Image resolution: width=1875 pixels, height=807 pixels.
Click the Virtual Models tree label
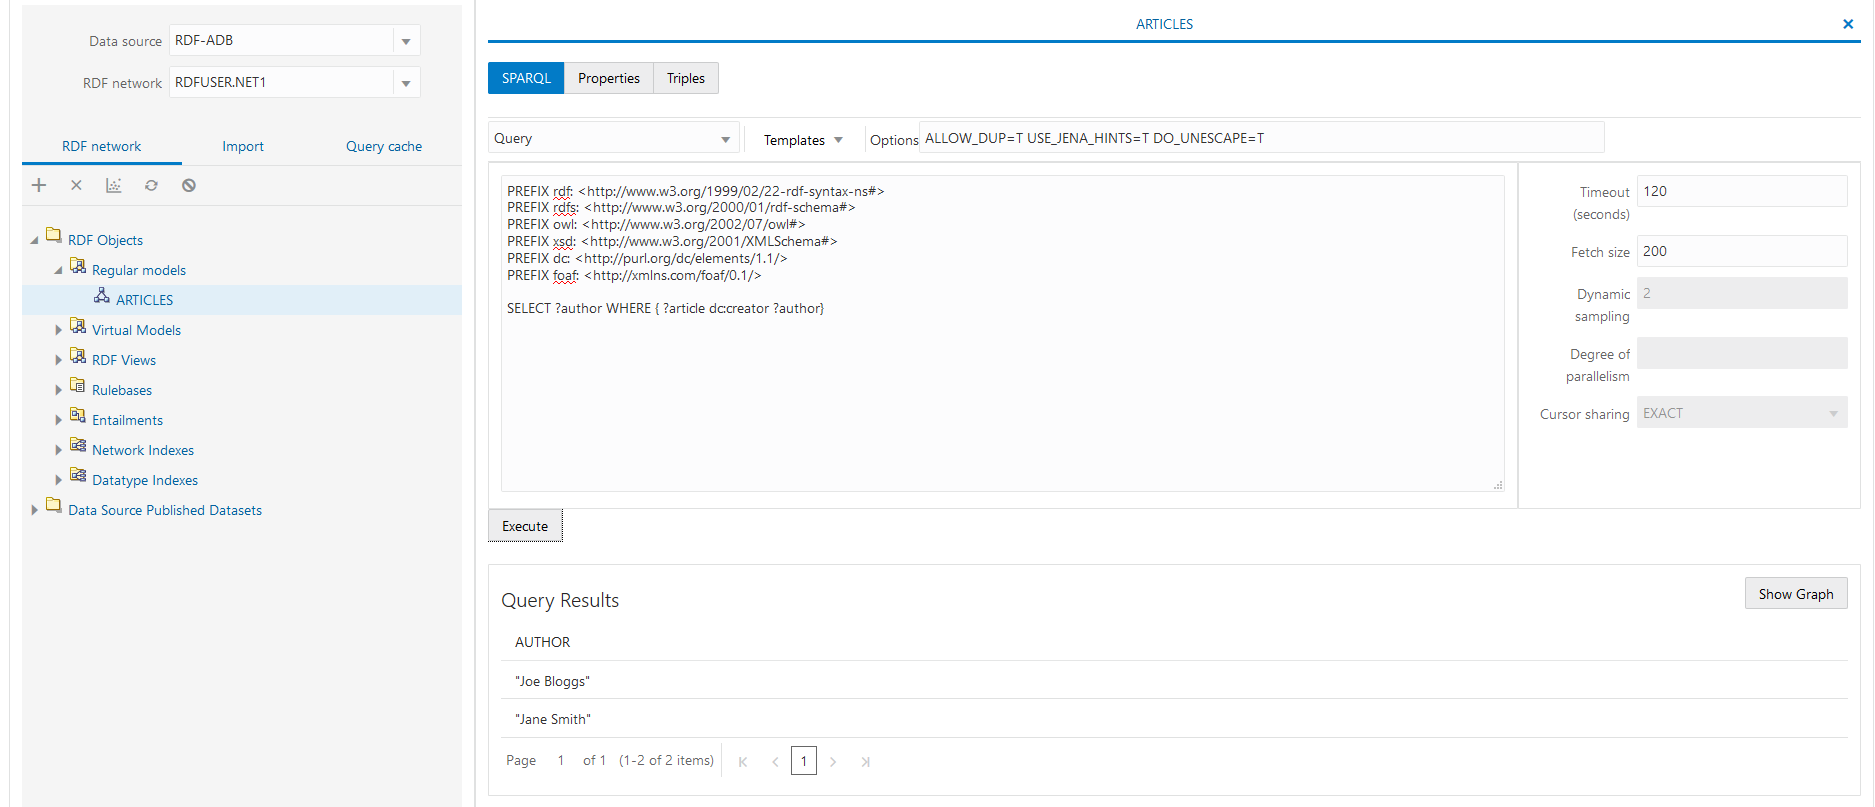tap(136, 330)
